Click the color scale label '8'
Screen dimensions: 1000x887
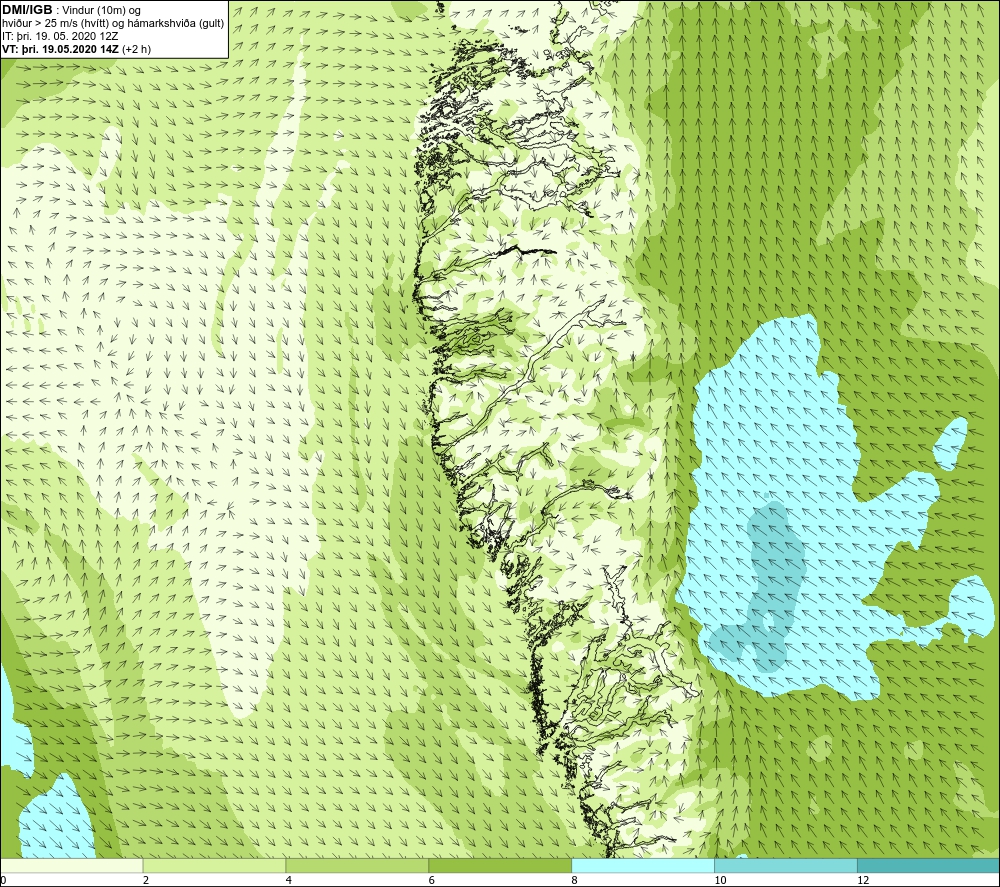(x=575, y=881)
